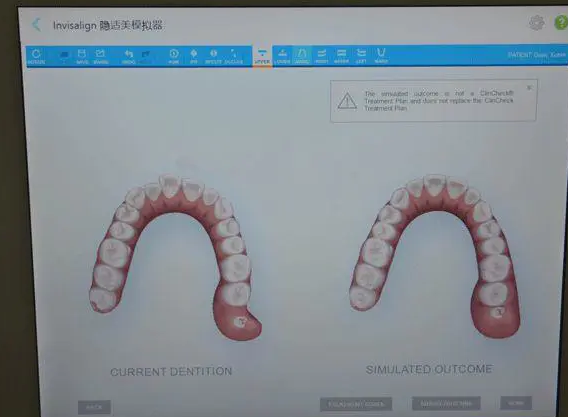Select the Anterior view icon
Screen dimensions: 568x417
[341, 56]
